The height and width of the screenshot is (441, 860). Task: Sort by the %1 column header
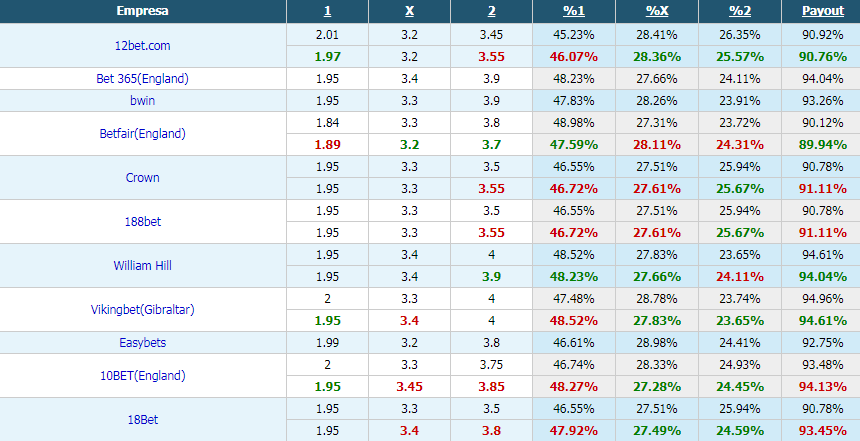click(x=574, y=11)
